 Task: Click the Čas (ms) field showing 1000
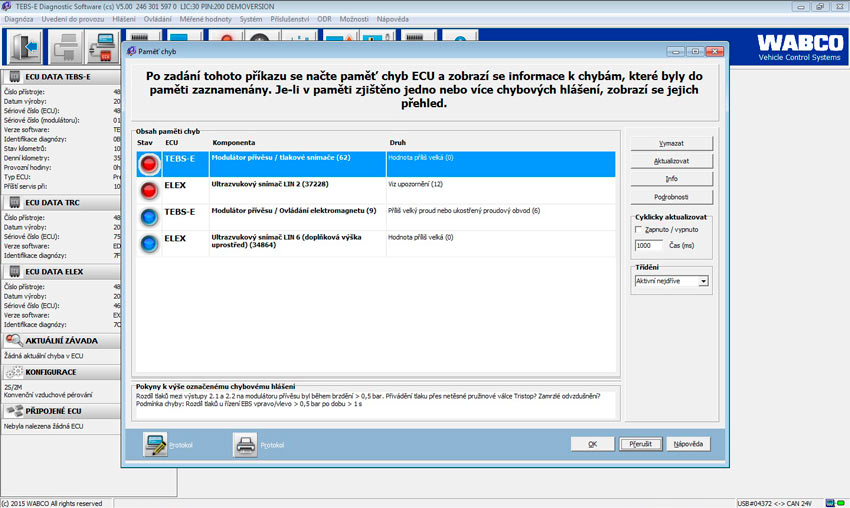point(648,246)
